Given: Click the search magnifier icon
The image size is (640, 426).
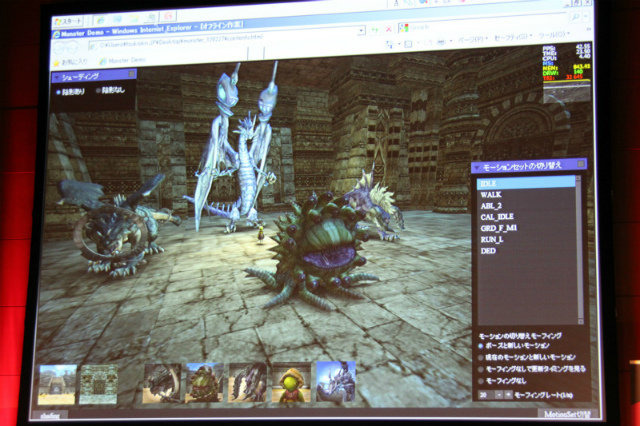Looking at the screenshot, I should pyautogui.click(x=576, y=17).
